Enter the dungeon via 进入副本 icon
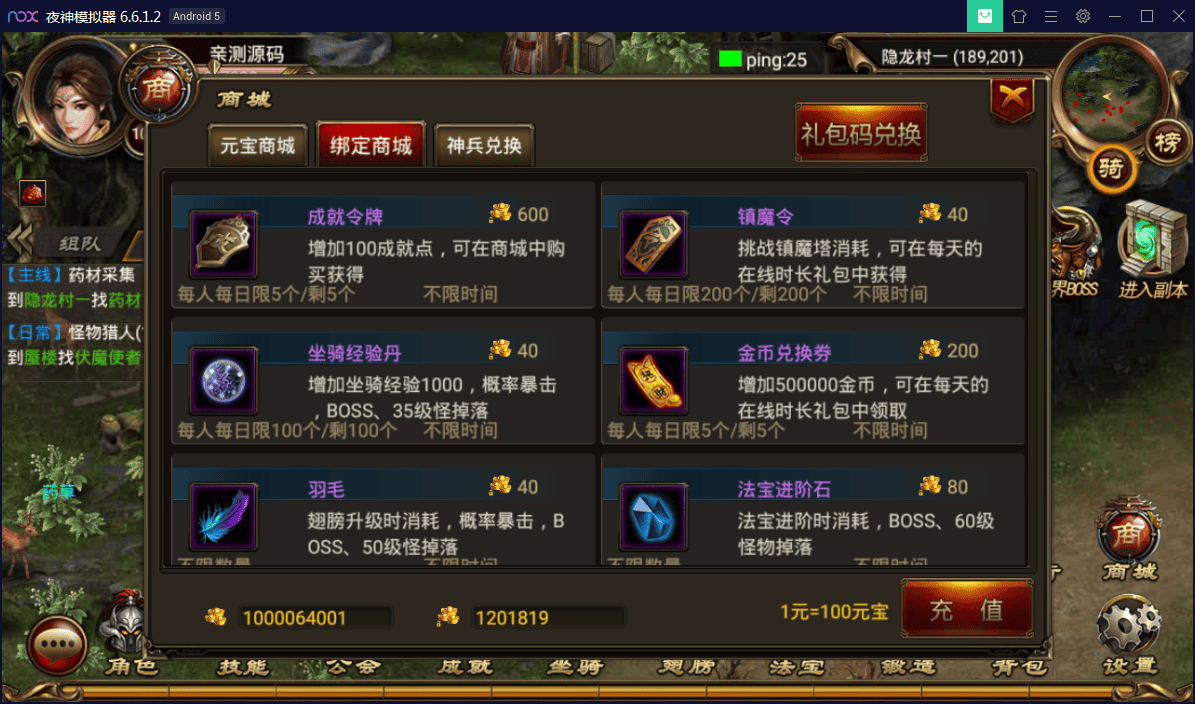The image size is (1195, 704). point(1152,250)
